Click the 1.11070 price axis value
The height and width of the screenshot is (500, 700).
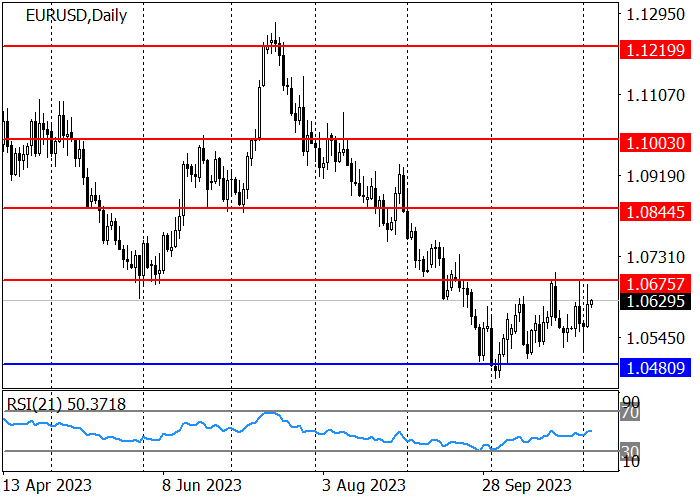(x=655, y=95)
